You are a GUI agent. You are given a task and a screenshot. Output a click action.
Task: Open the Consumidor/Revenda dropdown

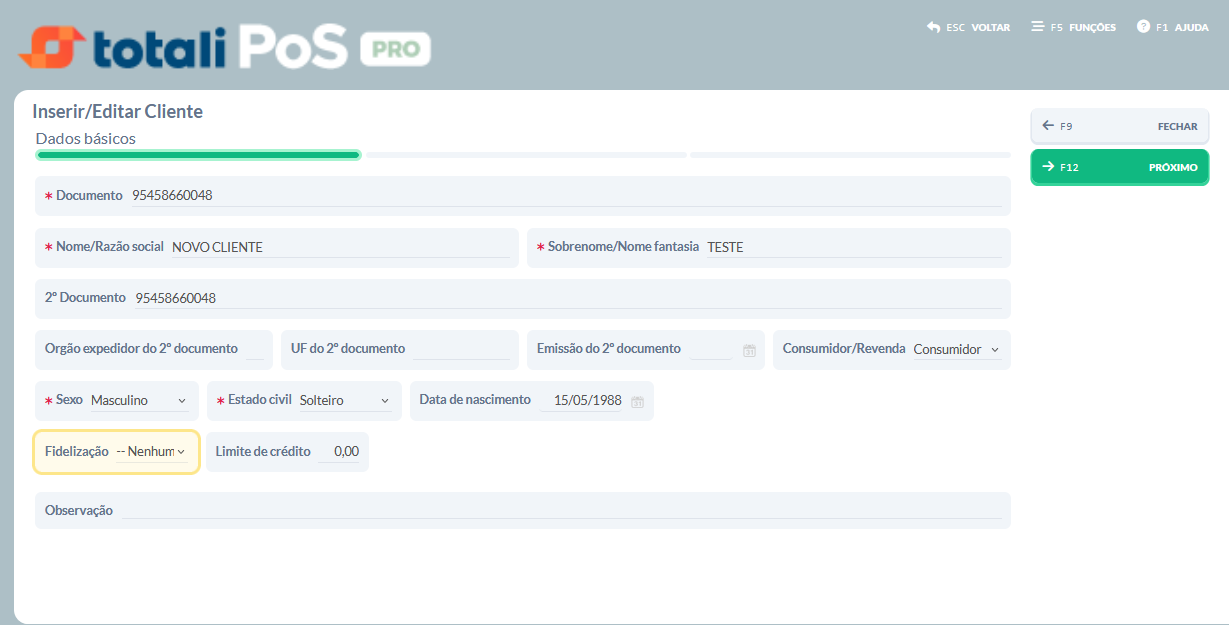click(956, 349)
